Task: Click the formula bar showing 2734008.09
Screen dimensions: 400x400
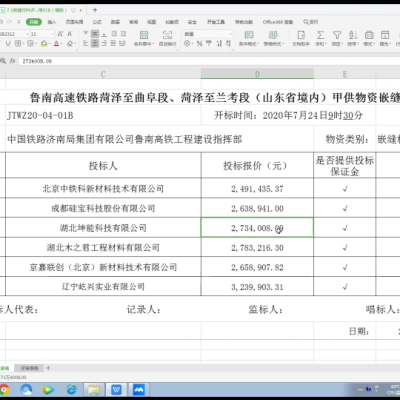Action: tap(209, 61)
